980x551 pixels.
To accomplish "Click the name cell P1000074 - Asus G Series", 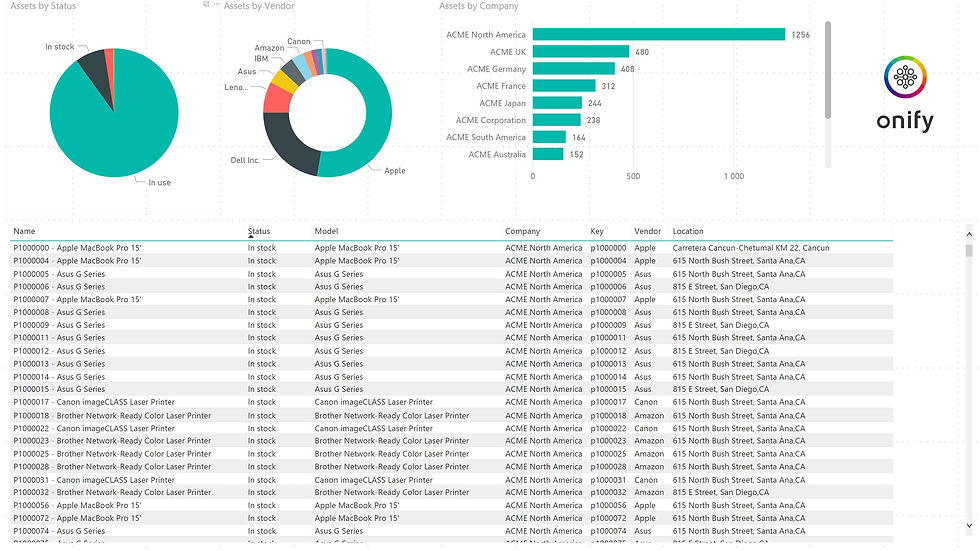I will point(59,531).
